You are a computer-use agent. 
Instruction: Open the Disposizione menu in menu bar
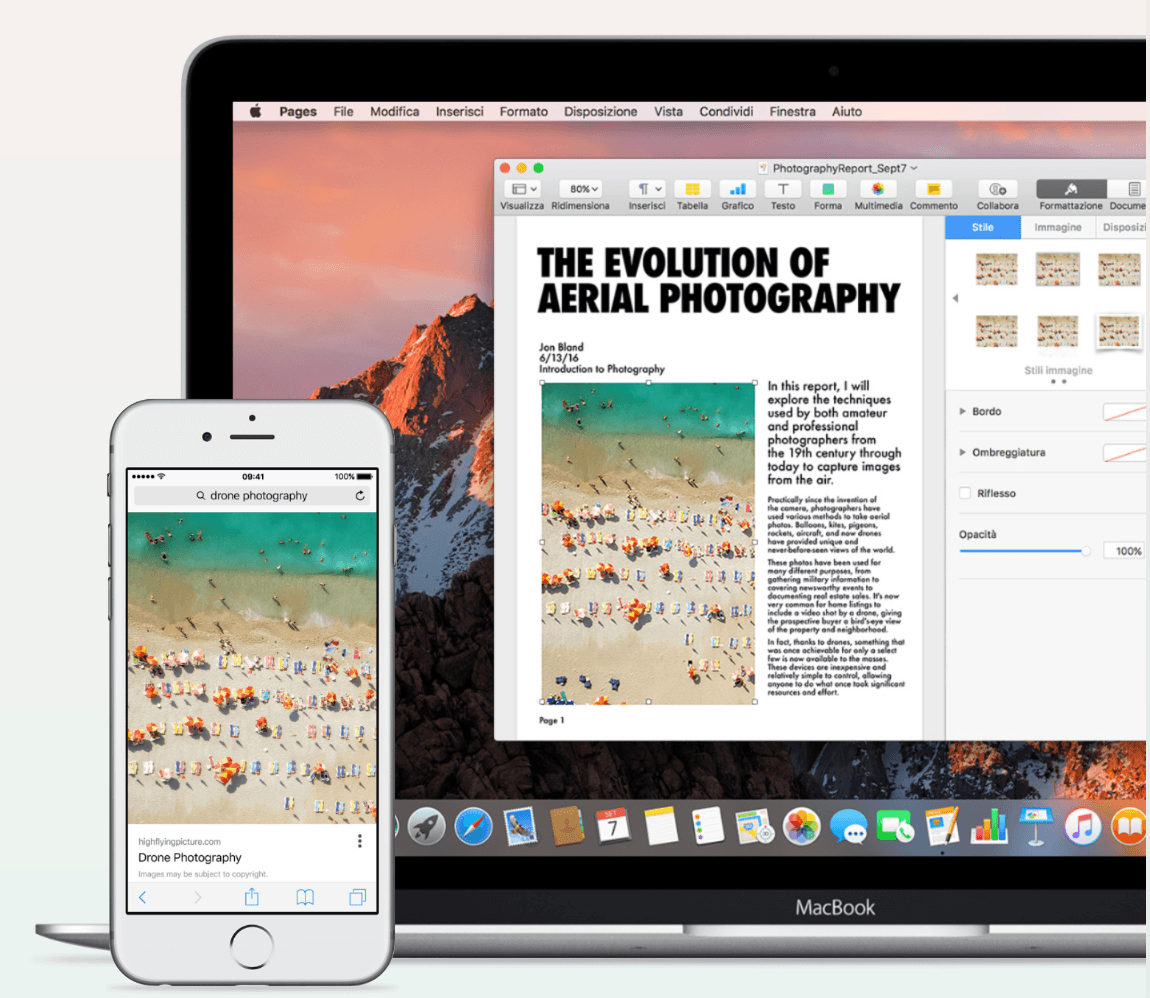pos(601,111)
